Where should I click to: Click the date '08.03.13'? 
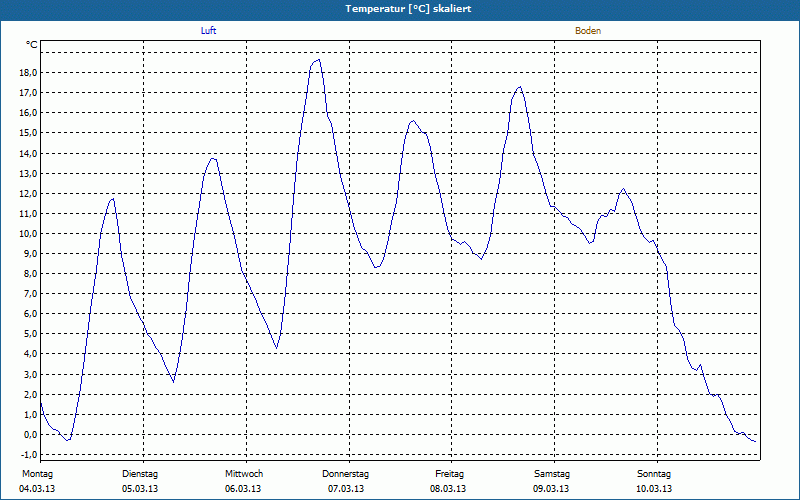point(448,489)
